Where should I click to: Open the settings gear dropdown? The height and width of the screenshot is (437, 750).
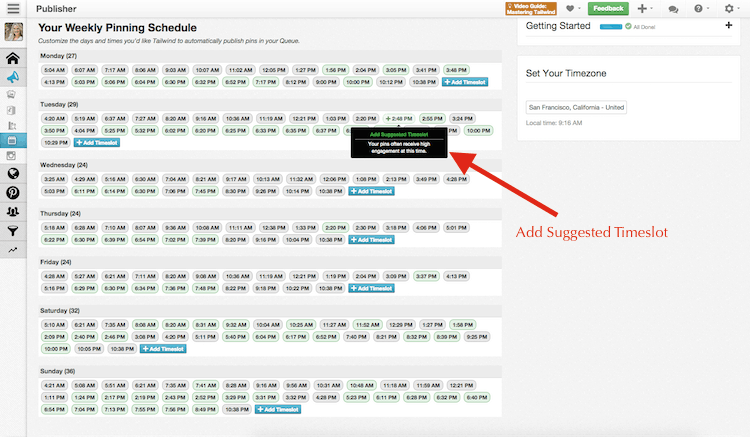731,9
